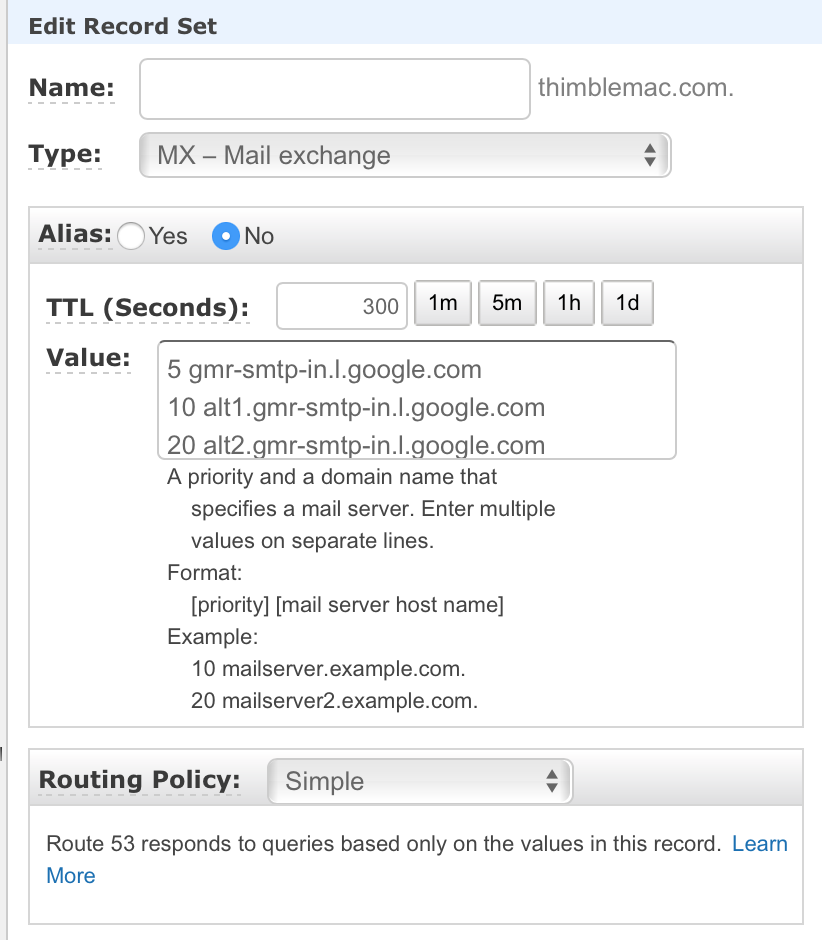822x940 pixels.
Task: Open the Type dropdown showing MX
Action: point(404,155)
